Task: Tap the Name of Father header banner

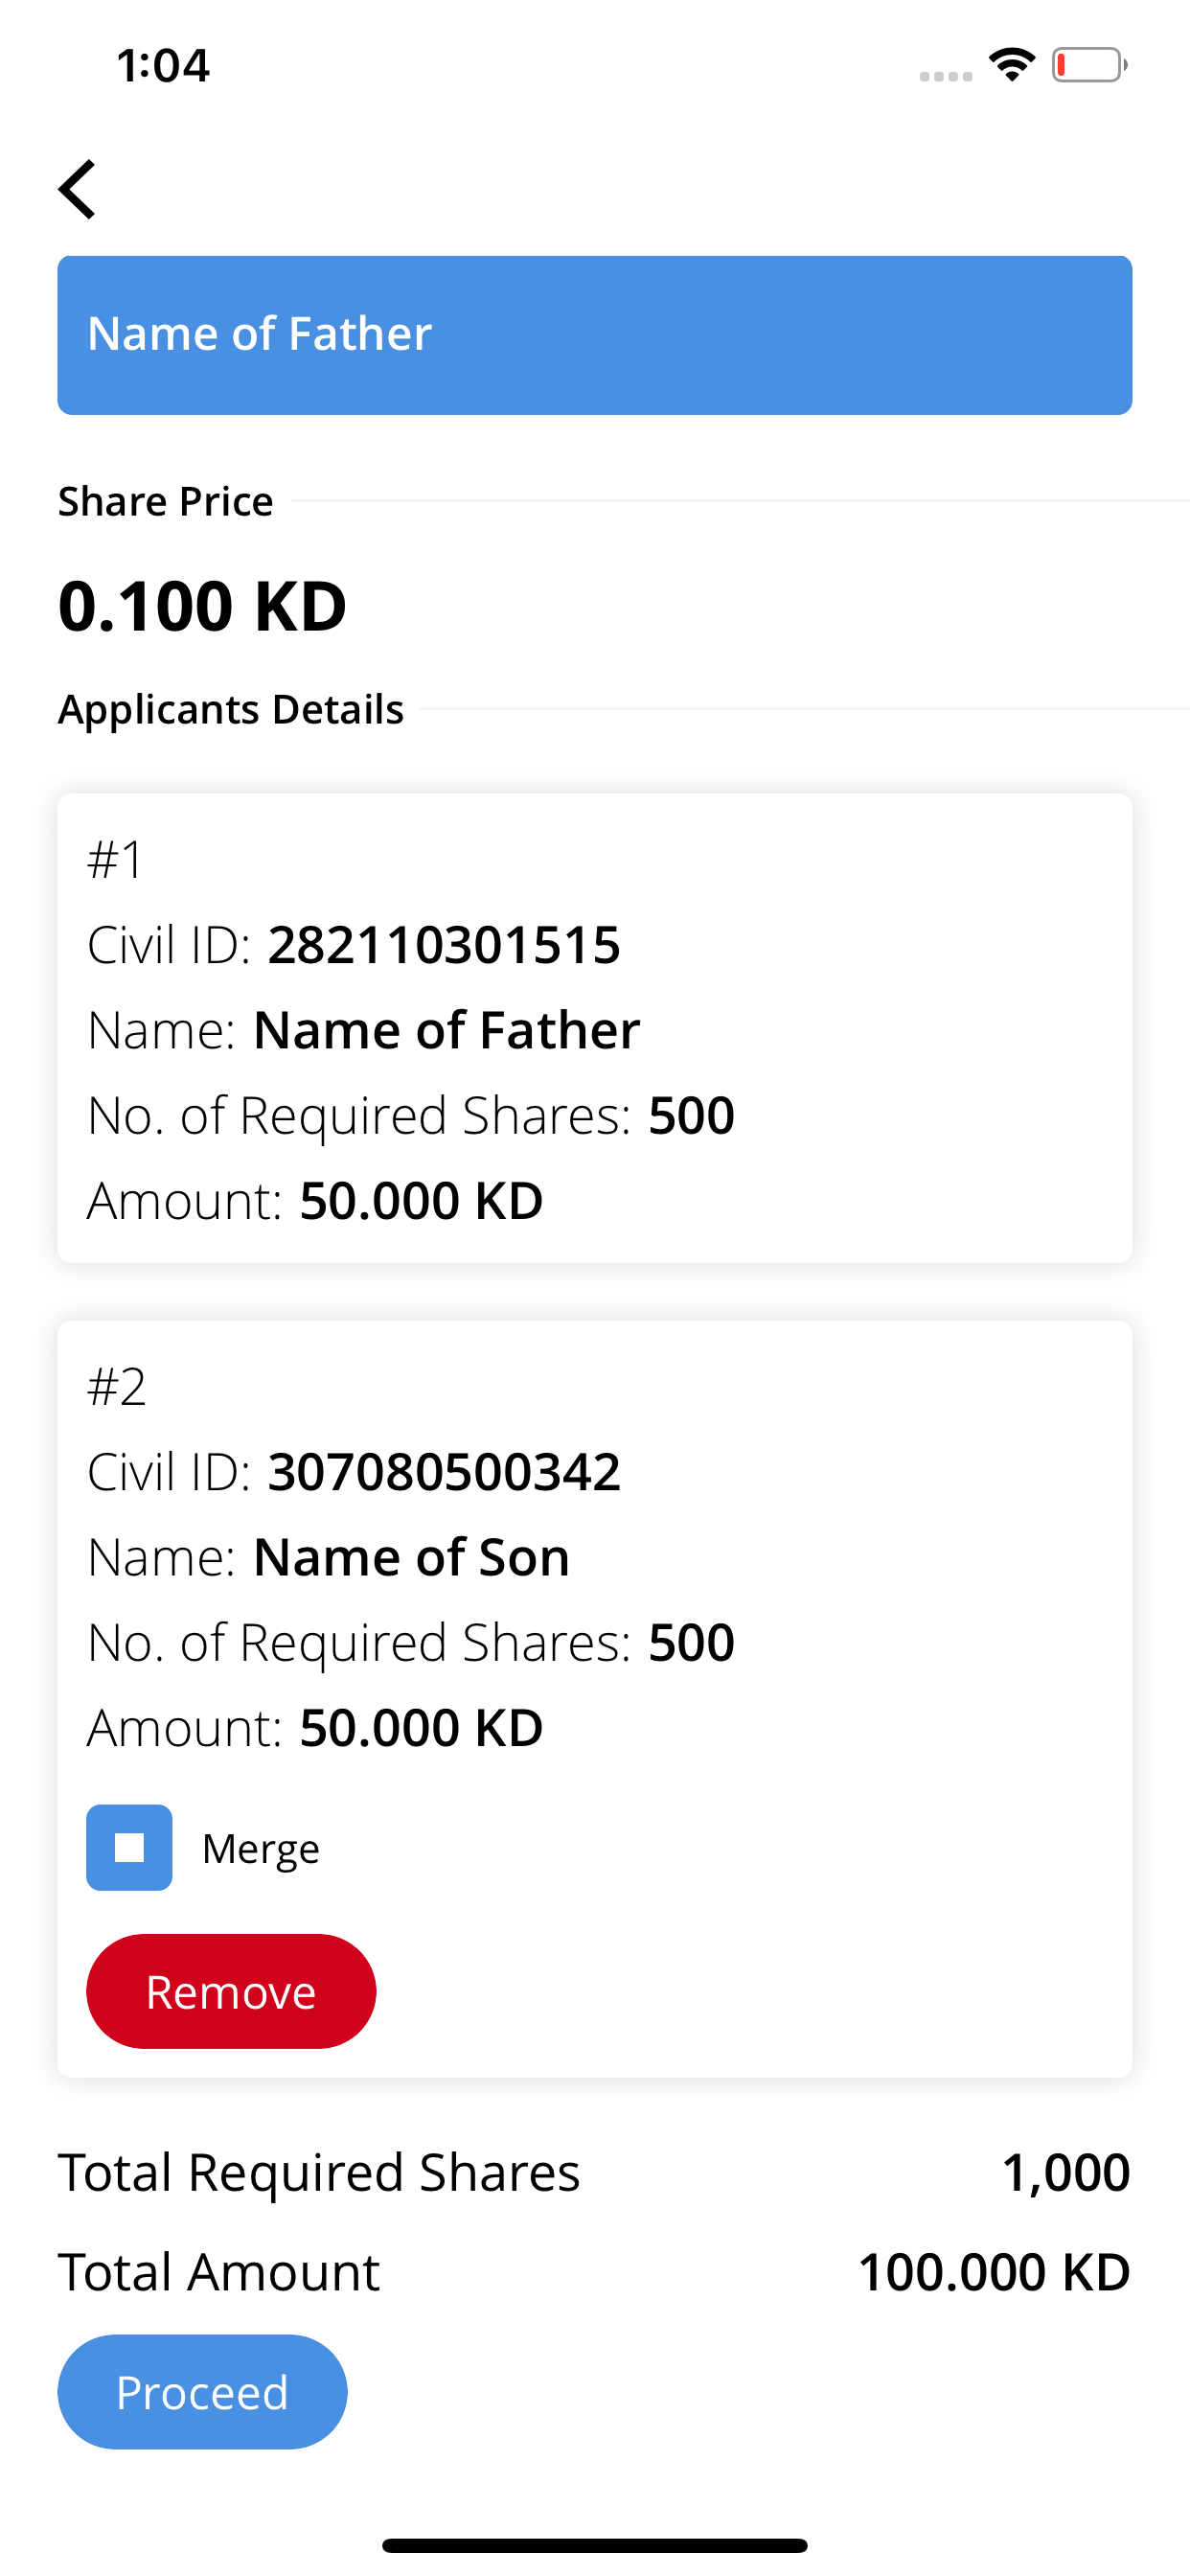Action: 594,335
